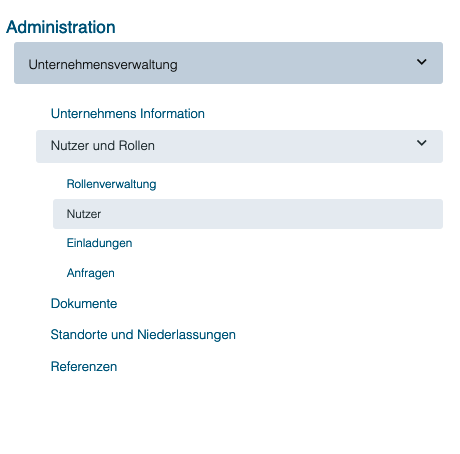View pending invitations under Einladungen
Viewport: 460px width, 454px height.
99,243
